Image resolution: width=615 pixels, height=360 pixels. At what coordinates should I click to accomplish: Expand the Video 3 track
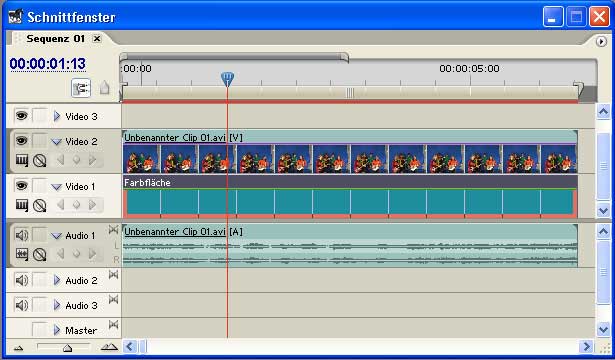[x=57, y=116]
